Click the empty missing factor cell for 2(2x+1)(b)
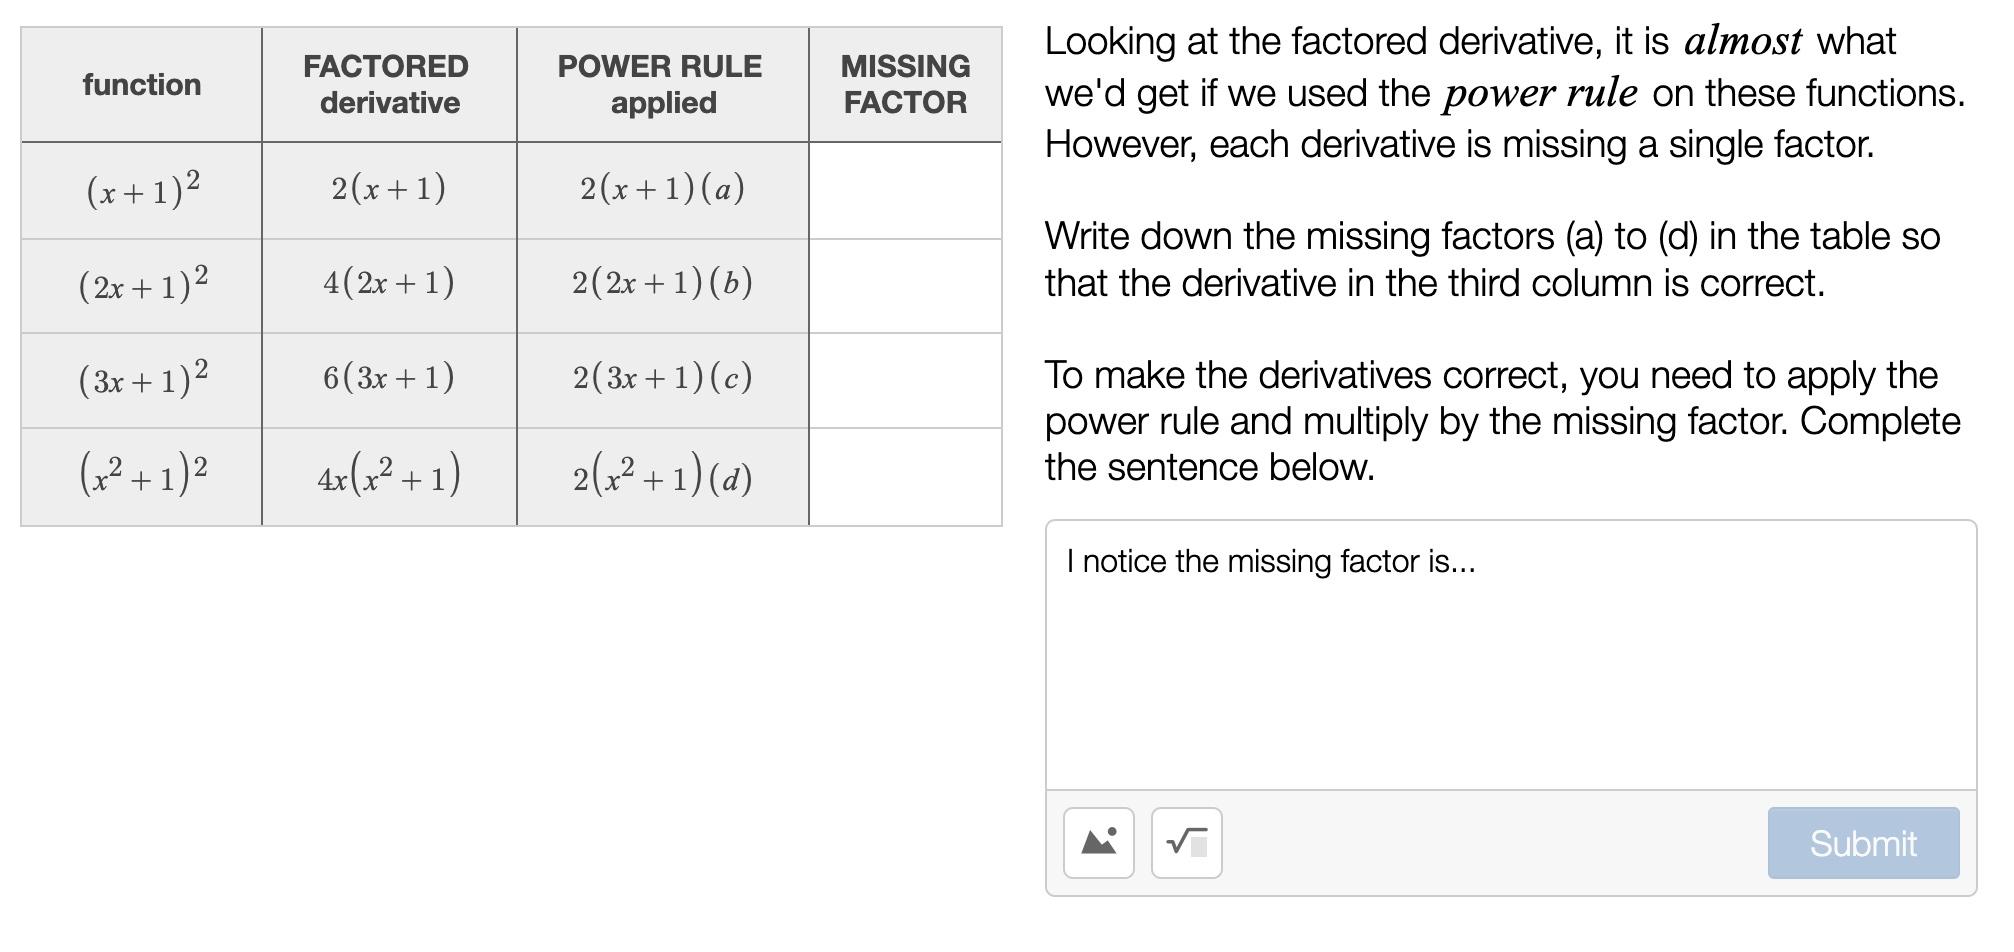This screenshot has width=2014, height=952. click(x=905, y=283)
